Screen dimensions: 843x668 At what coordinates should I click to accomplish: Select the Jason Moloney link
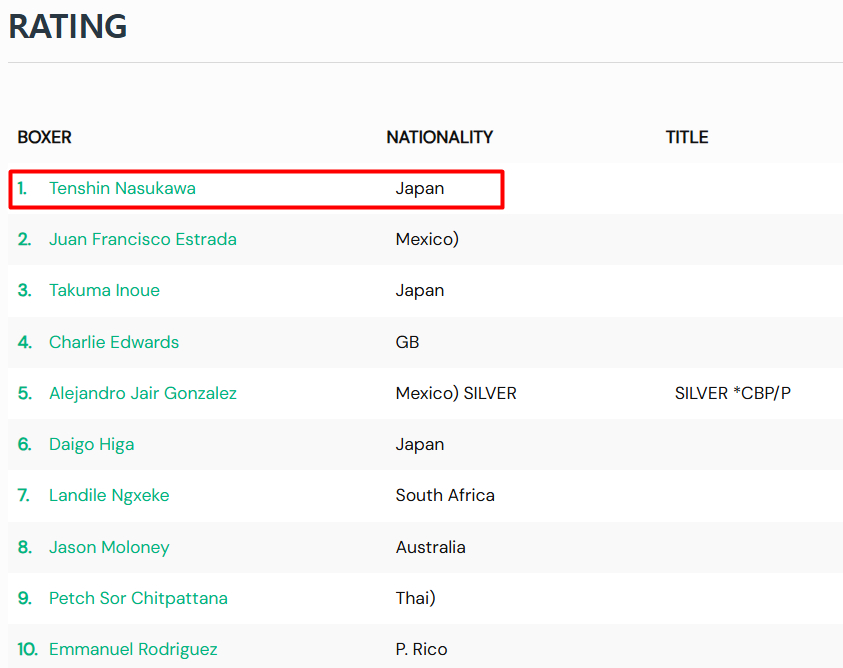tap(109, 547)
